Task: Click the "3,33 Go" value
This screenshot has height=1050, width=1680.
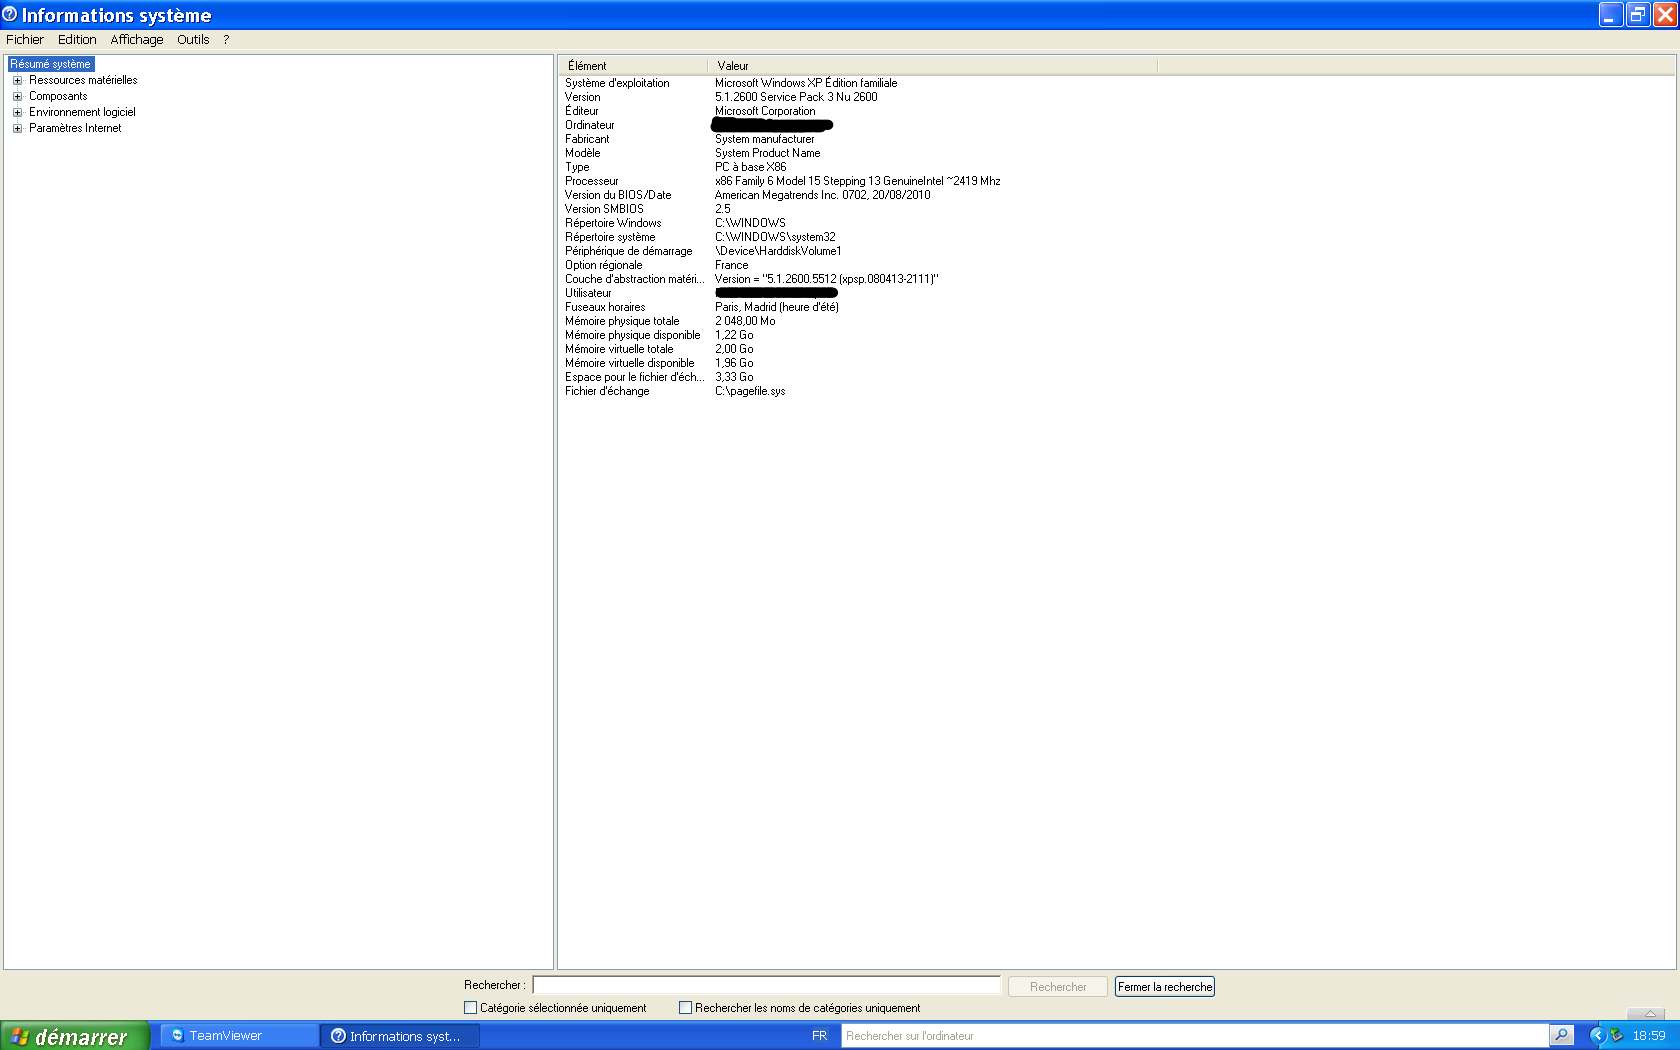Action: tap(734, 377)
